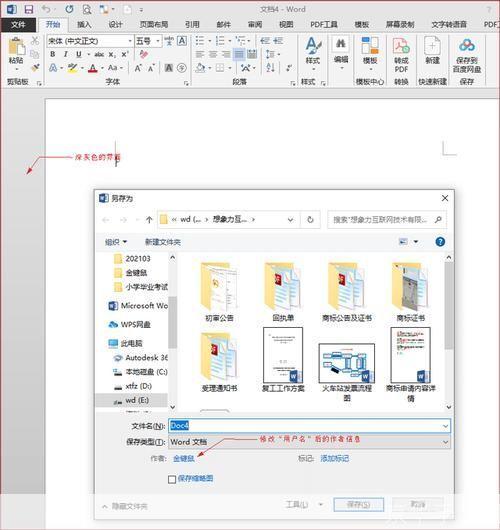Open the Organize (组织) menu
The height and width of the screenshot is (530, 500).
[x=116, y=242]
